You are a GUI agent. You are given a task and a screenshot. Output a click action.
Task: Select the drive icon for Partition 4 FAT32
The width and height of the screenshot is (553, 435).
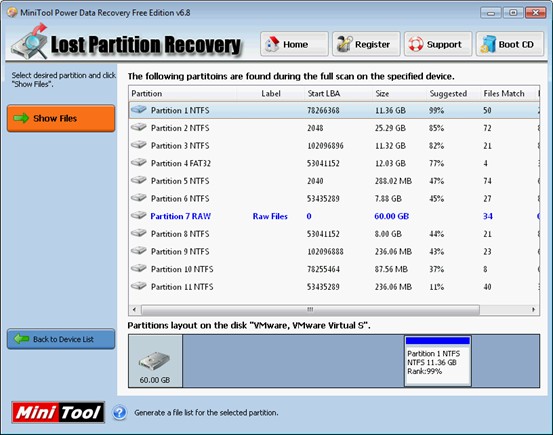coord(139,163)
